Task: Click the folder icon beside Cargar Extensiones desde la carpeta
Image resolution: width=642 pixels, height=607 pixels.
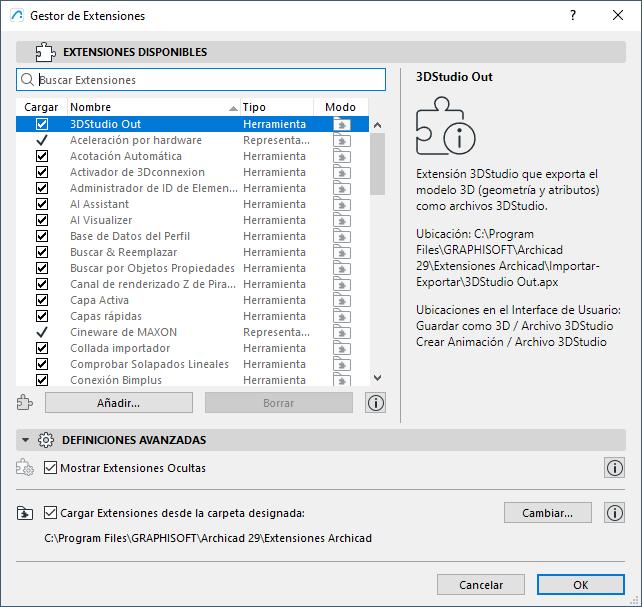Action: (x=25, y=513)
